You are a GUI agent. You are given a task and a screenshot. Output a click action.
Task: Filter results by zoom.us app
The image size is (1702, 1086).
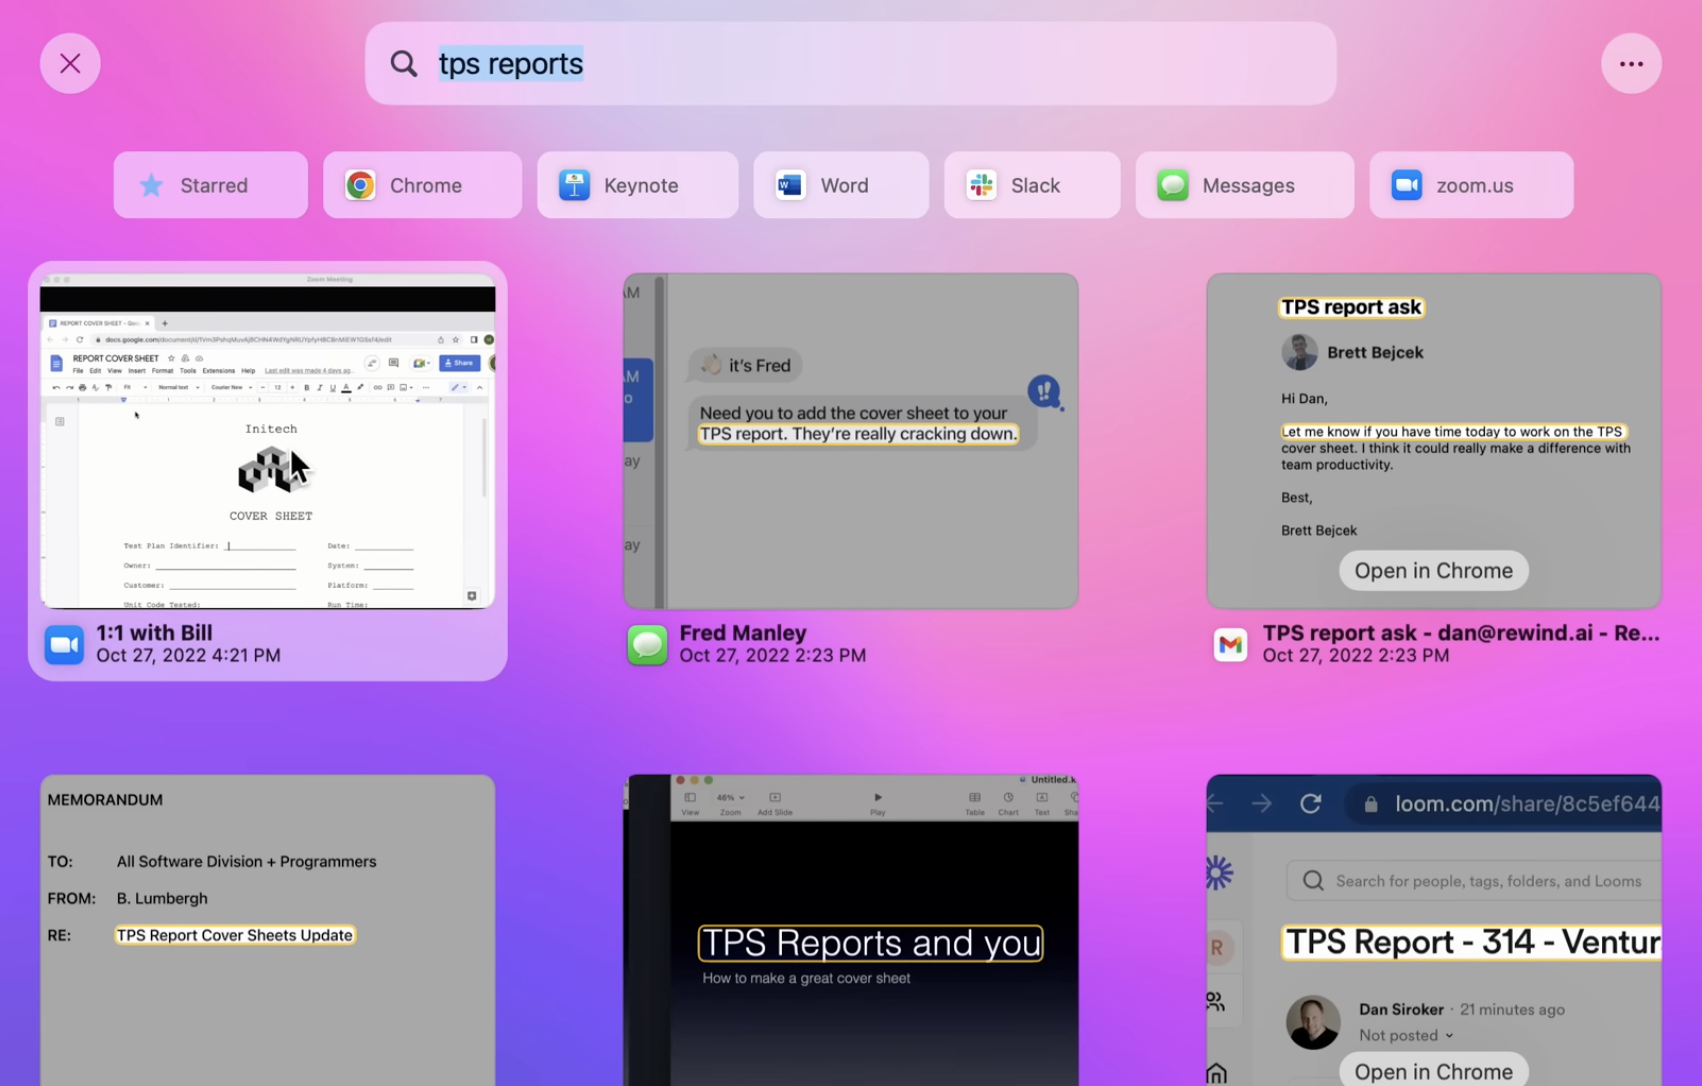coord(1471,185)
